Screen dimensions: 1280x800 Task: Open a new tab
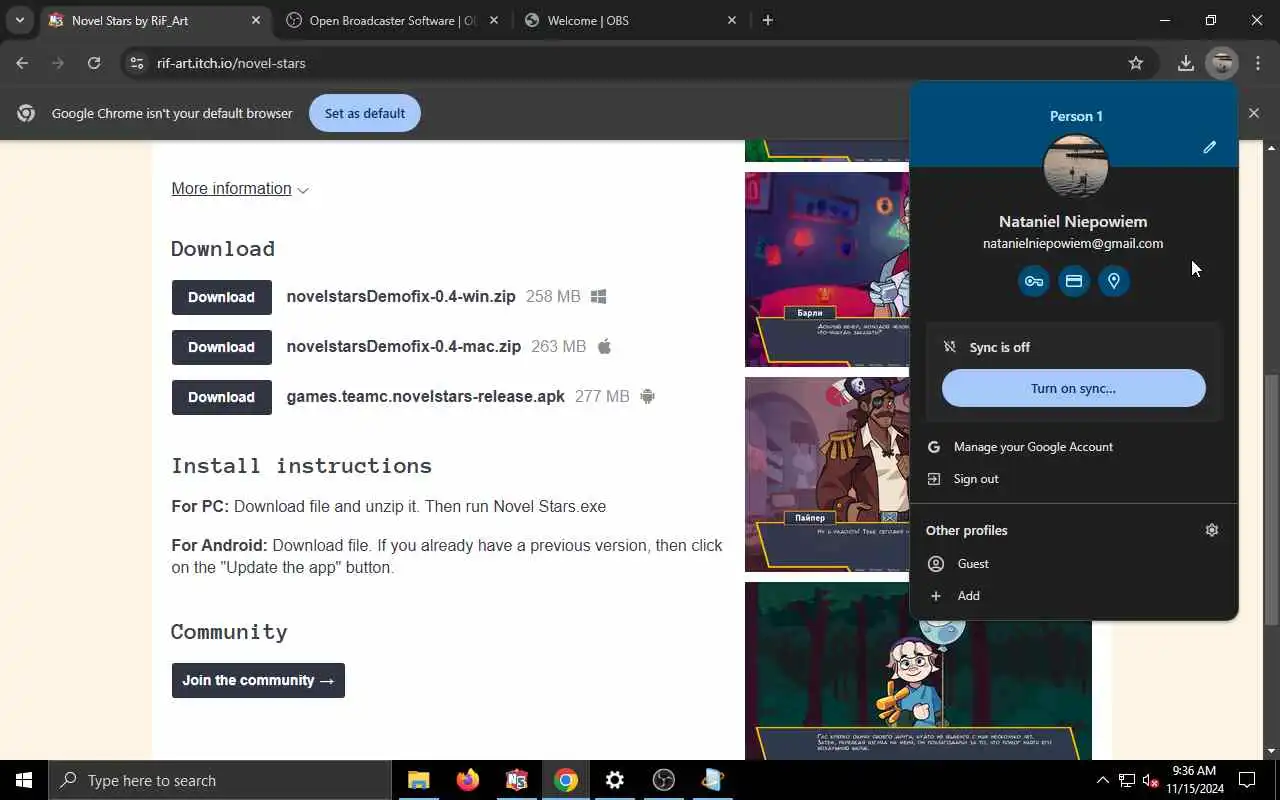(767, 20)
